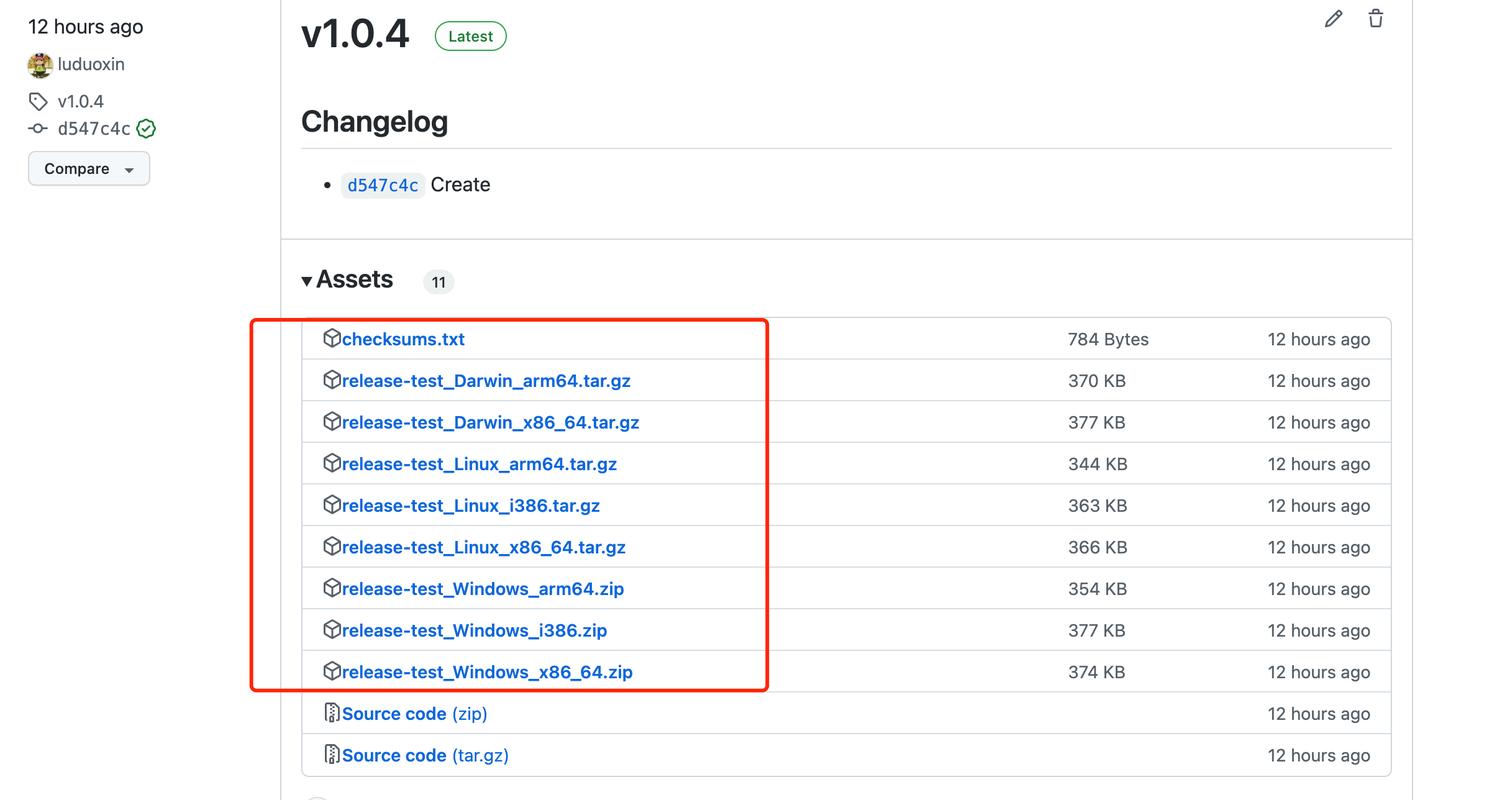Viewport: 1497px width, 800px height.
Task: Collapse the Assets section triangle
Action: tap(307, 281)
